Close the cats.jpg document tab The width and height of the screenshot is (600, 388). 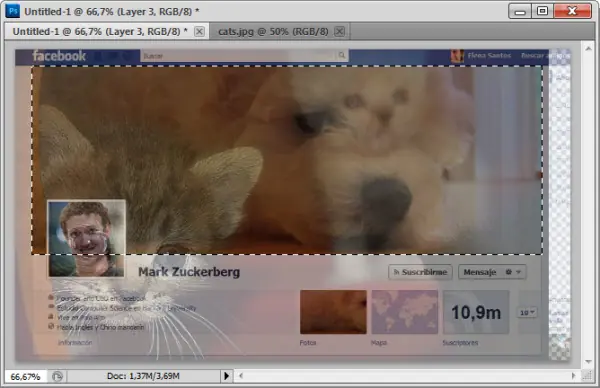point(339,31)
